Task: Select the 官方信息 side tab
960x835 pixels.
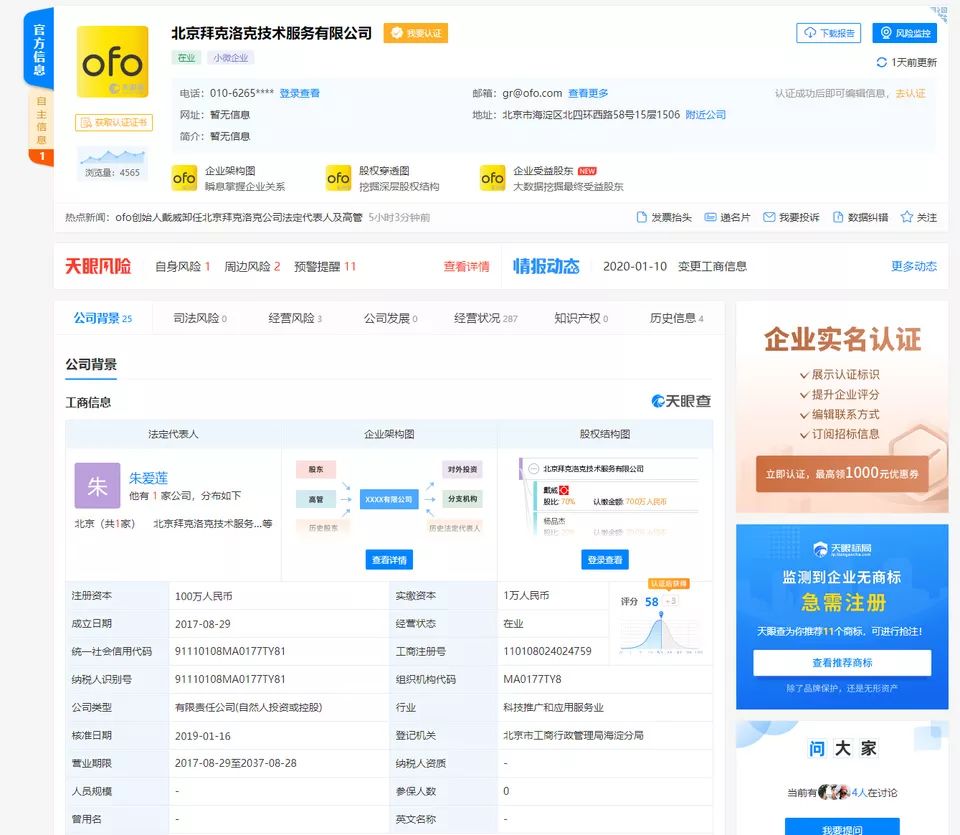Action: click(x=39, y=49)
